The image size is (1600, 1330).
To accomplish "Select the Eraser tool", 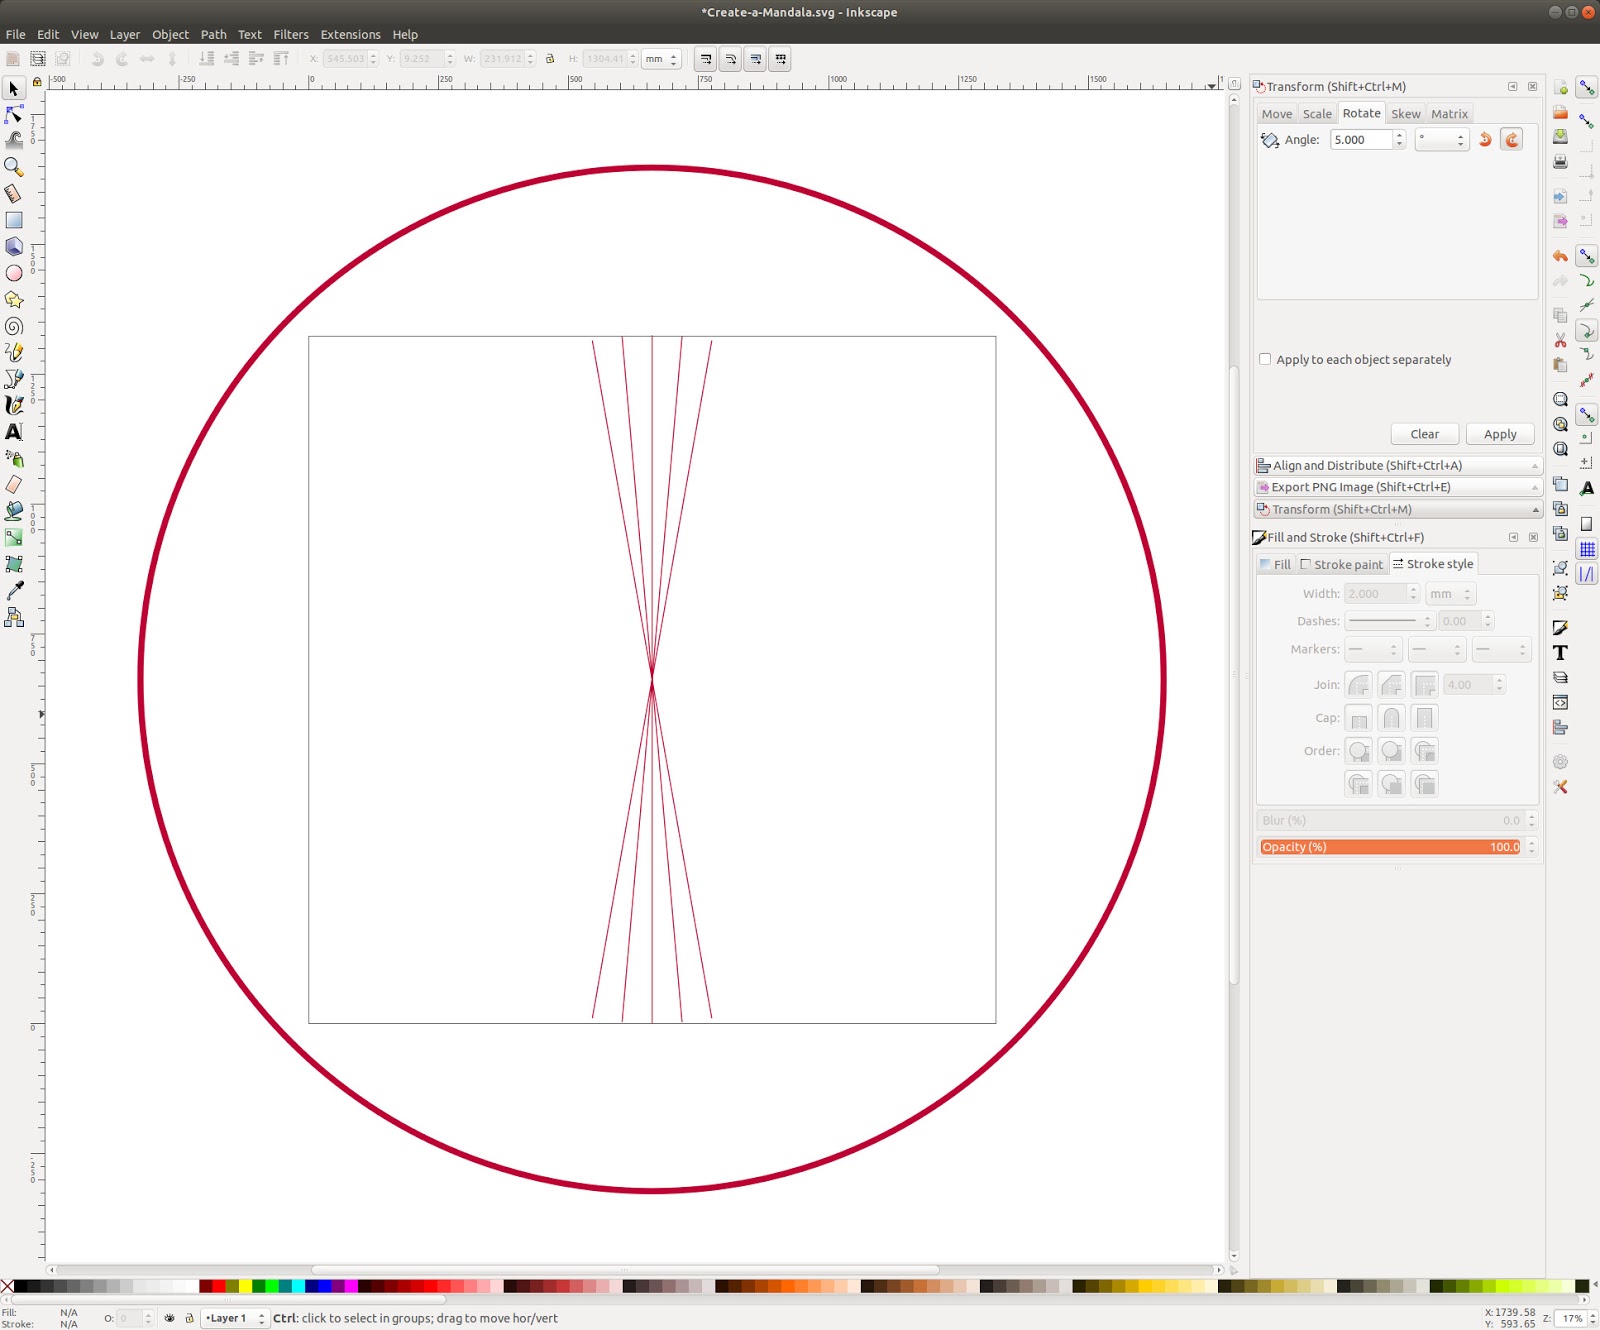I will pos(14,485).
